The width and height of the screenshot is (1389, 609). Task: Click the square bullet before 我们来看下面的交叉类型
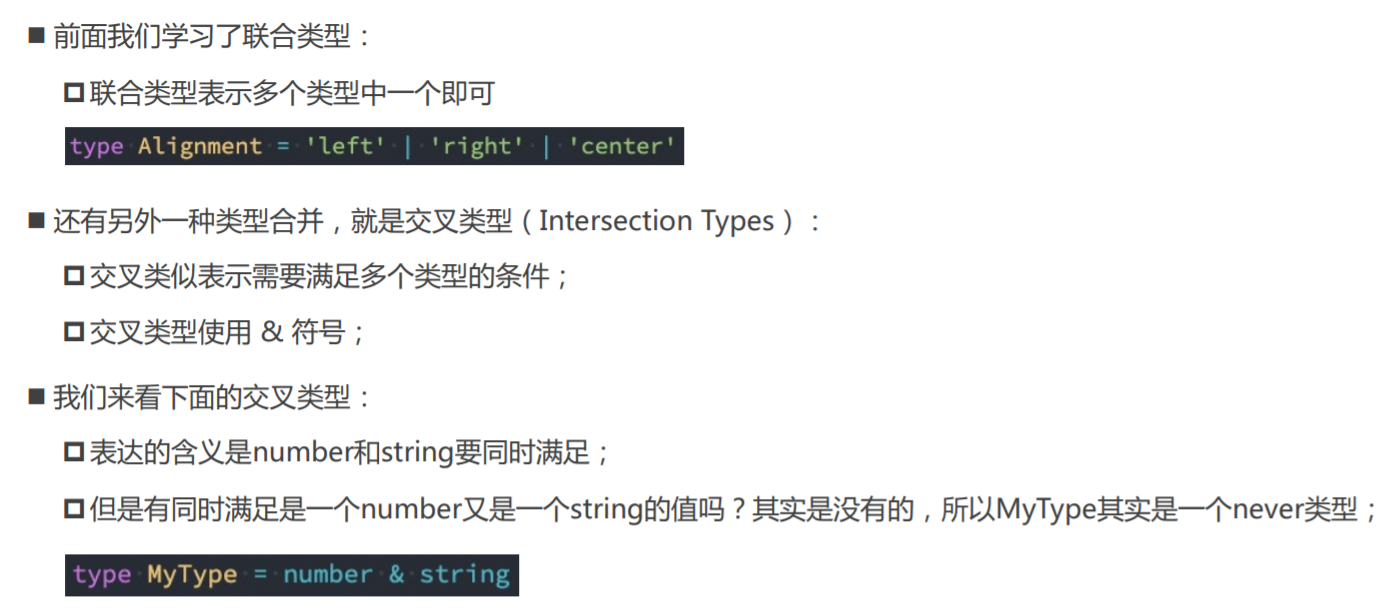coord(37,398)
